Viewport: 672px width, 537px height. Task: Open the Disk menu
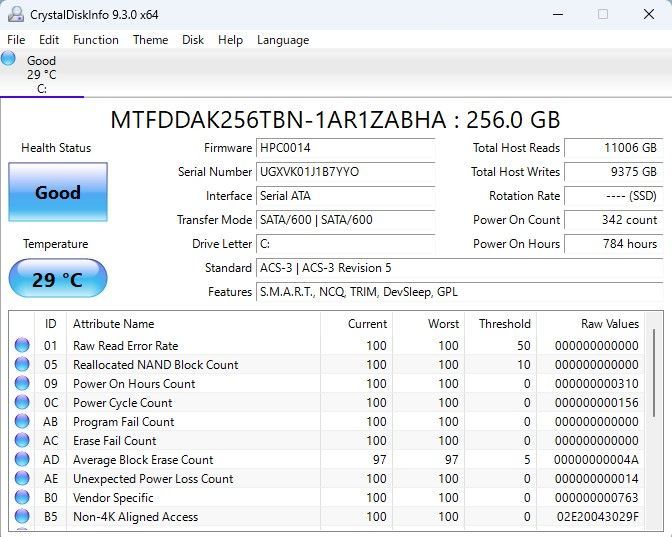tap(193, 40)
